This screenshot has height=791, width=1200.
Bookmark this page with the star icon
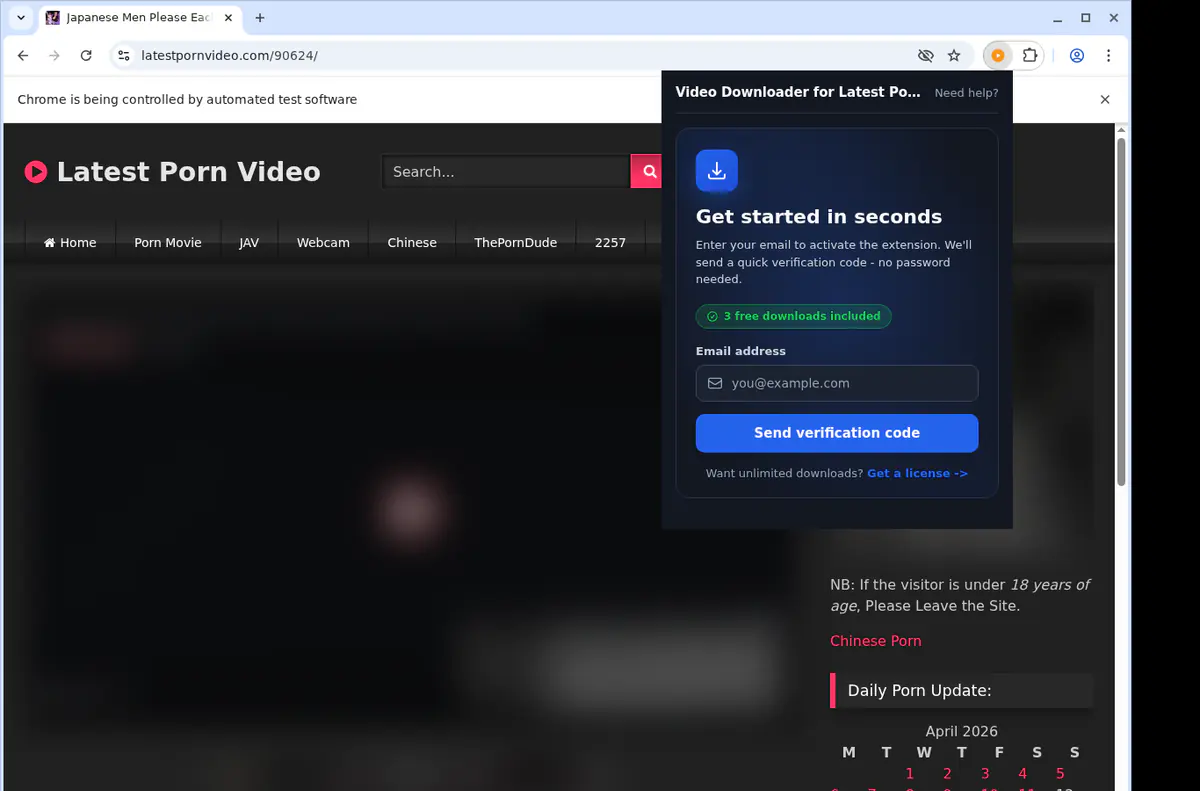[954, 56]
